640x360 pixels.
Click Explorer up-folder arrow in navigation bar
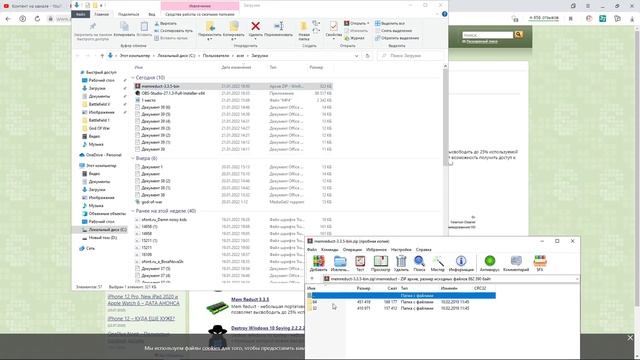point(102,56)
